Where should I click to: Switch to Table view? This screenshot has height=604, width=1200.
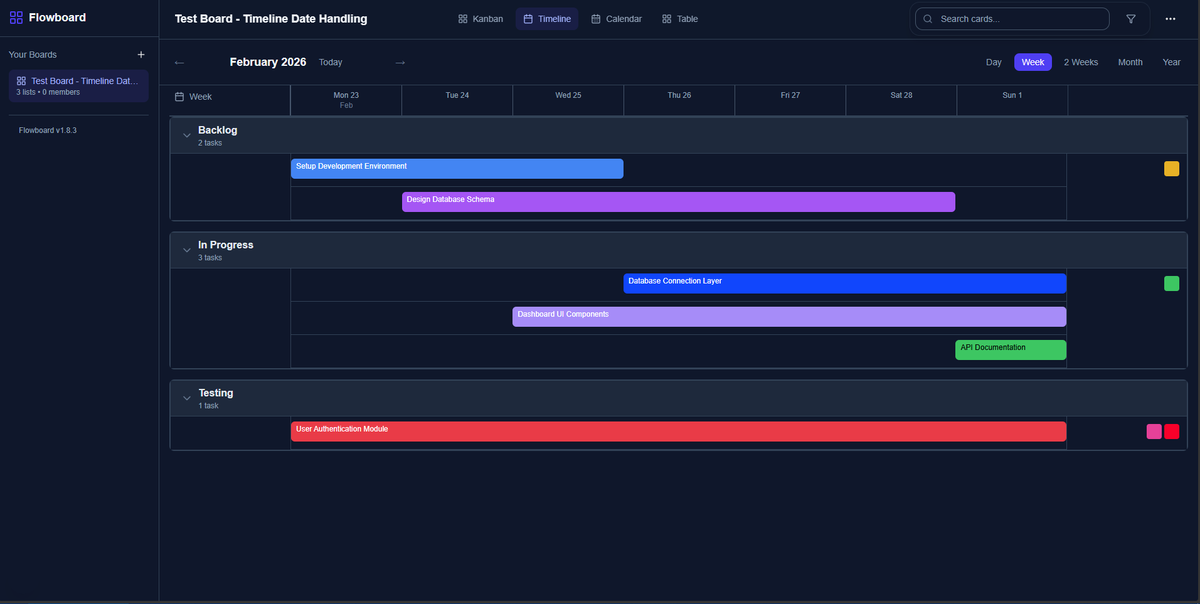(x=680, y=19)
